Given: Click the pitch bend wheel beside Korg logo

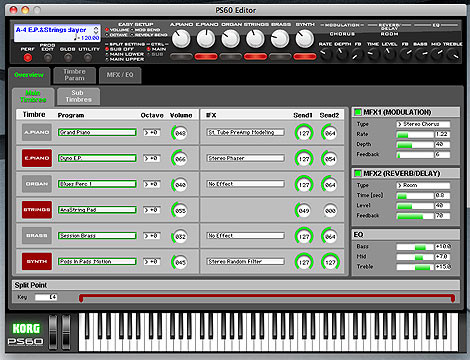Looking at the screenshot, I should (53, 332).
